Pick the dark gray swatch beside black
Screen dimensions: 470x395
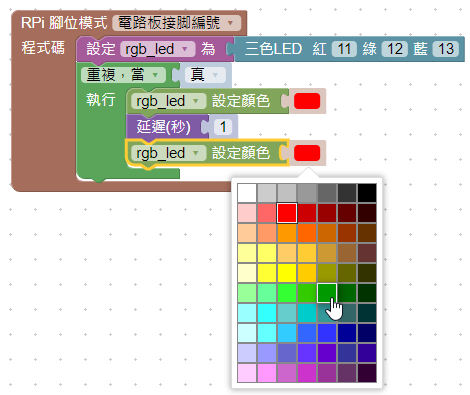[347, 193]
